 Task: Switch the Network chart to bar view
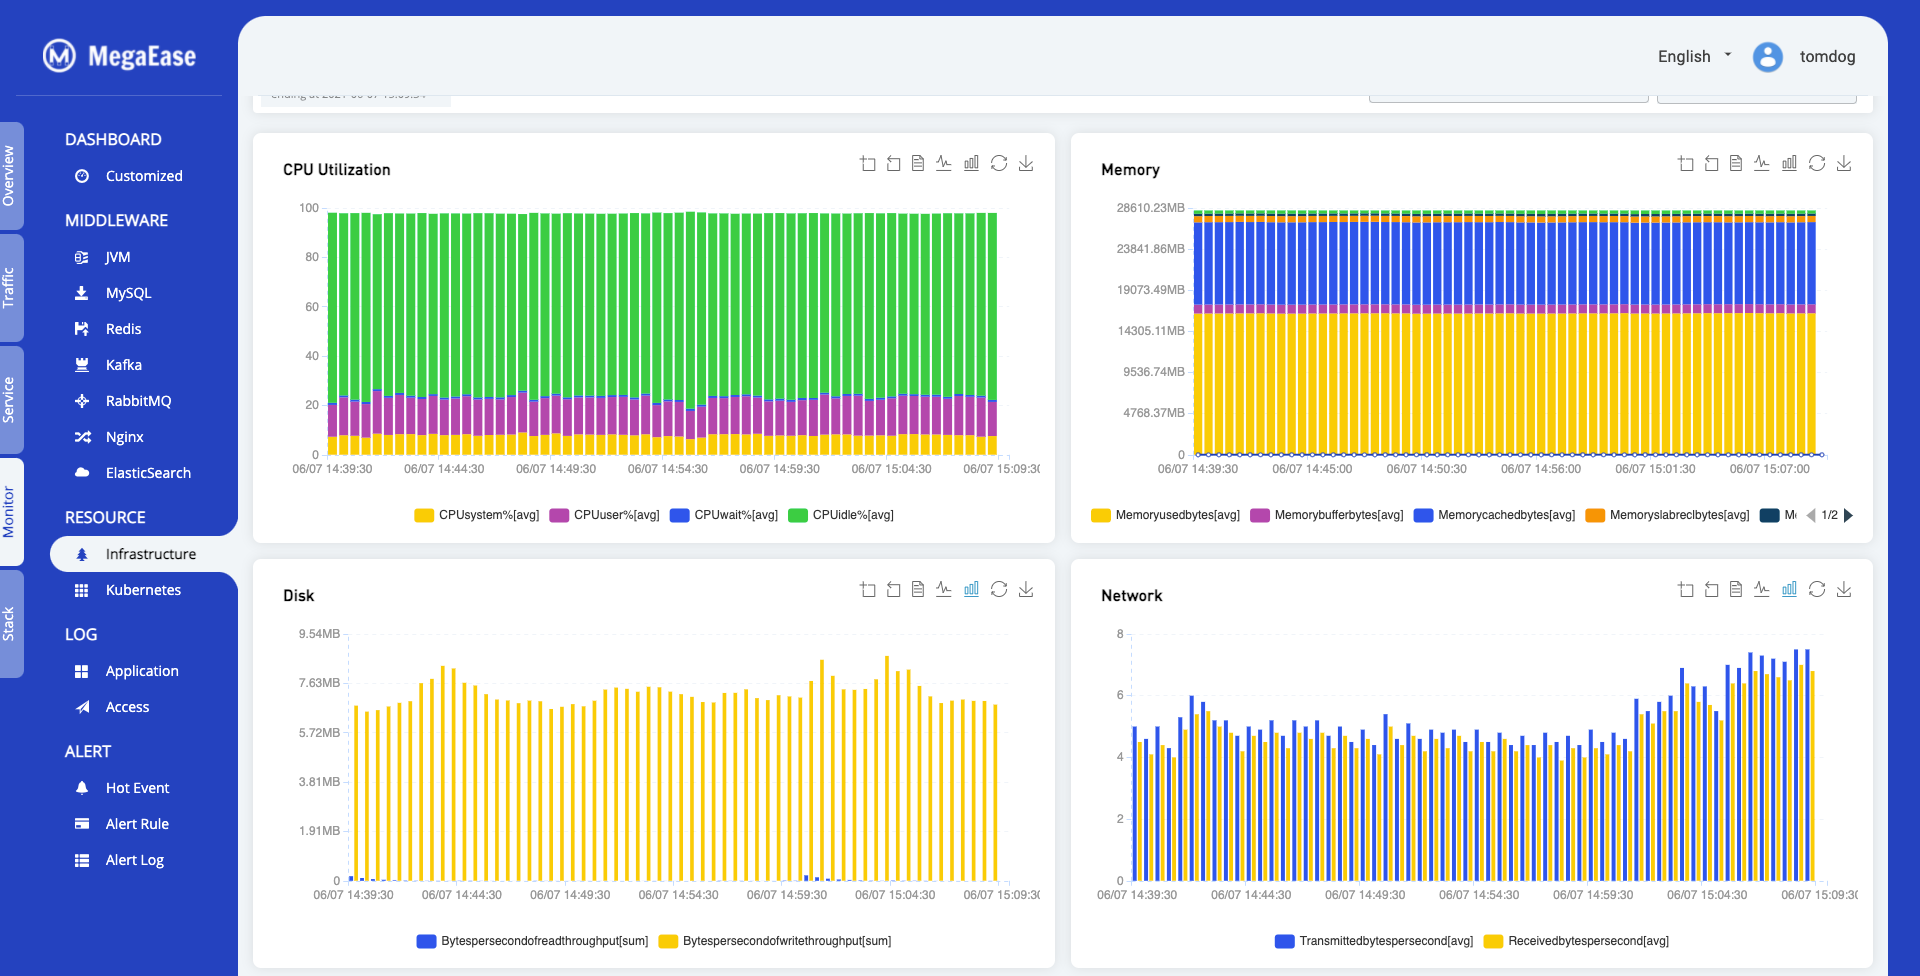[1789, 590]
